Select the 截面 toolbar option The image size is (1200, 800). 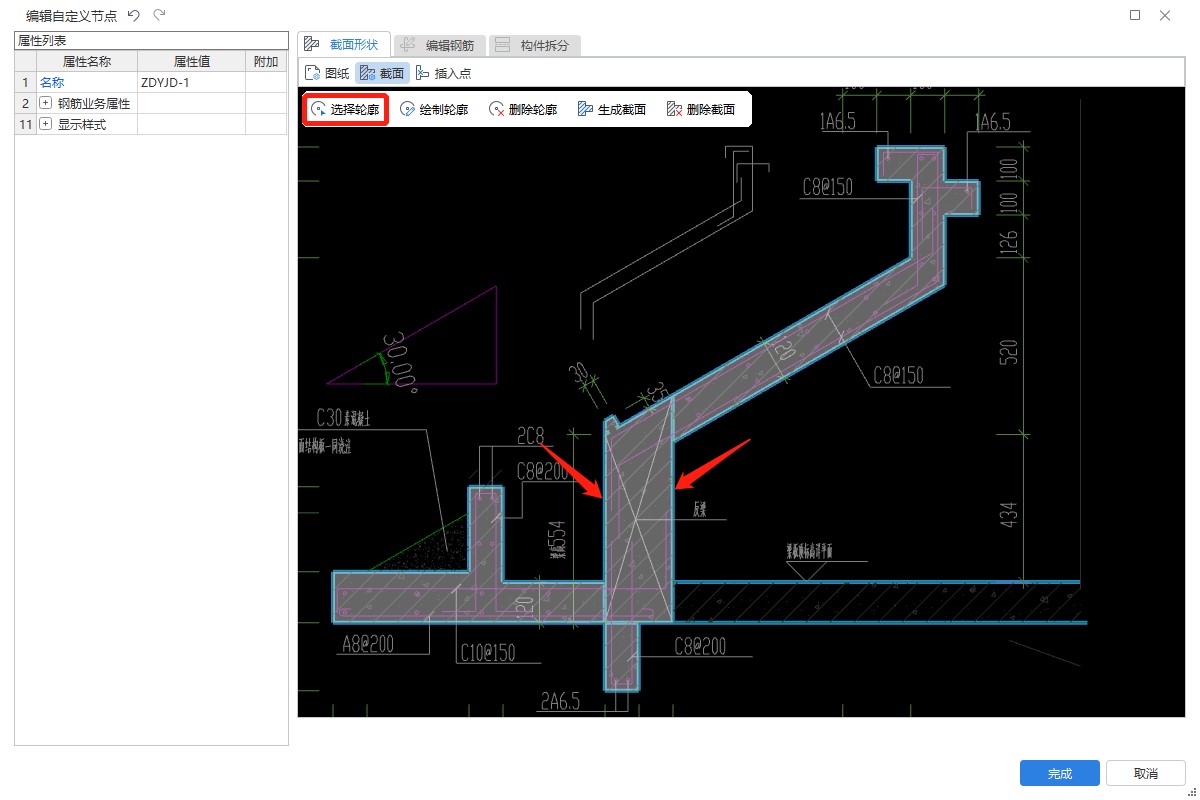tap(382, 73)
